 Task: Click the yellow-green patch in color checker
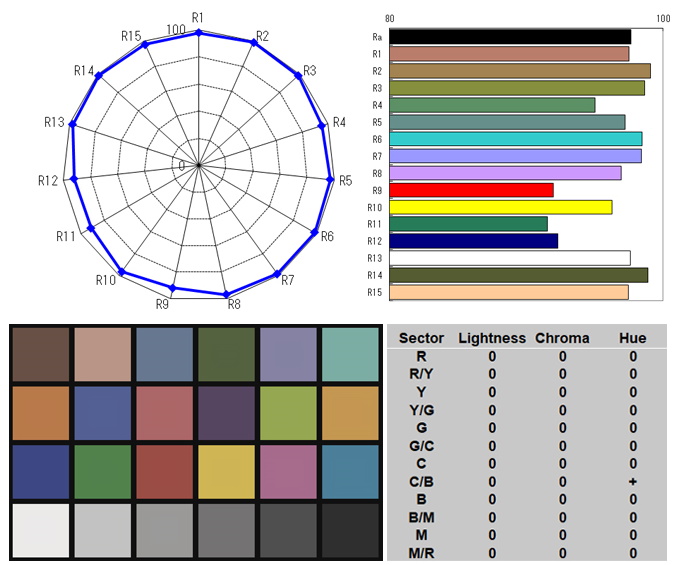(288, 413)
